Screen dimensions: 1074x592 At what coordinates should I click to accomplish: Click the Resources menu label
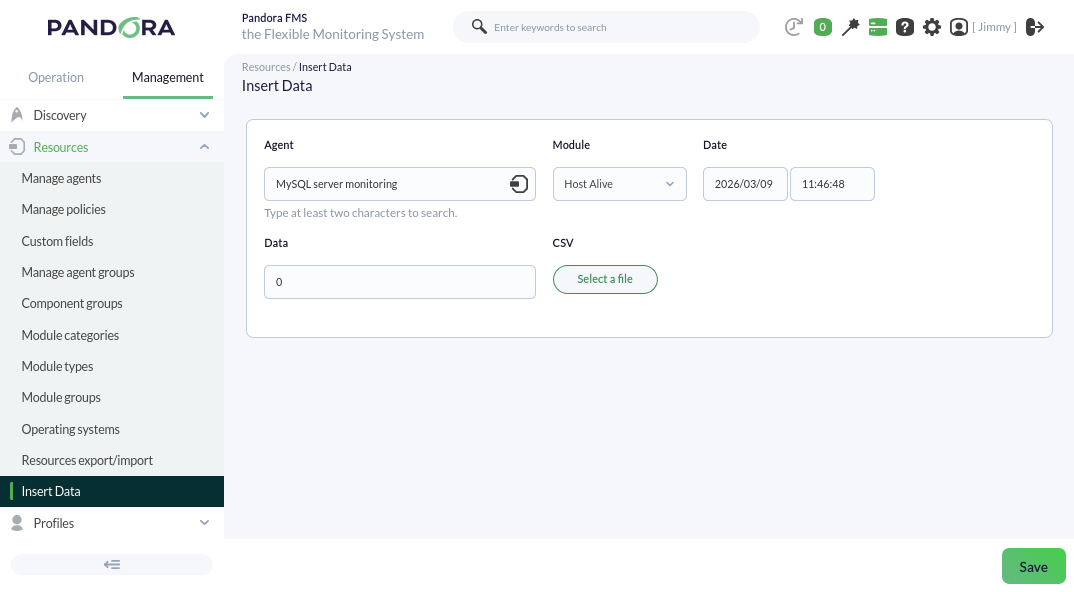click(x=61, y=147)
